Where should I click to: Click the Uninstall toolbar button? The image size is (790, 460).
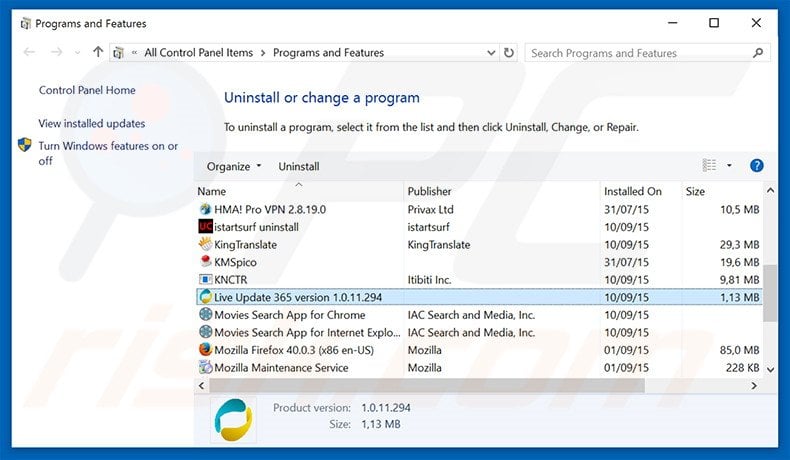coord(299,166)
